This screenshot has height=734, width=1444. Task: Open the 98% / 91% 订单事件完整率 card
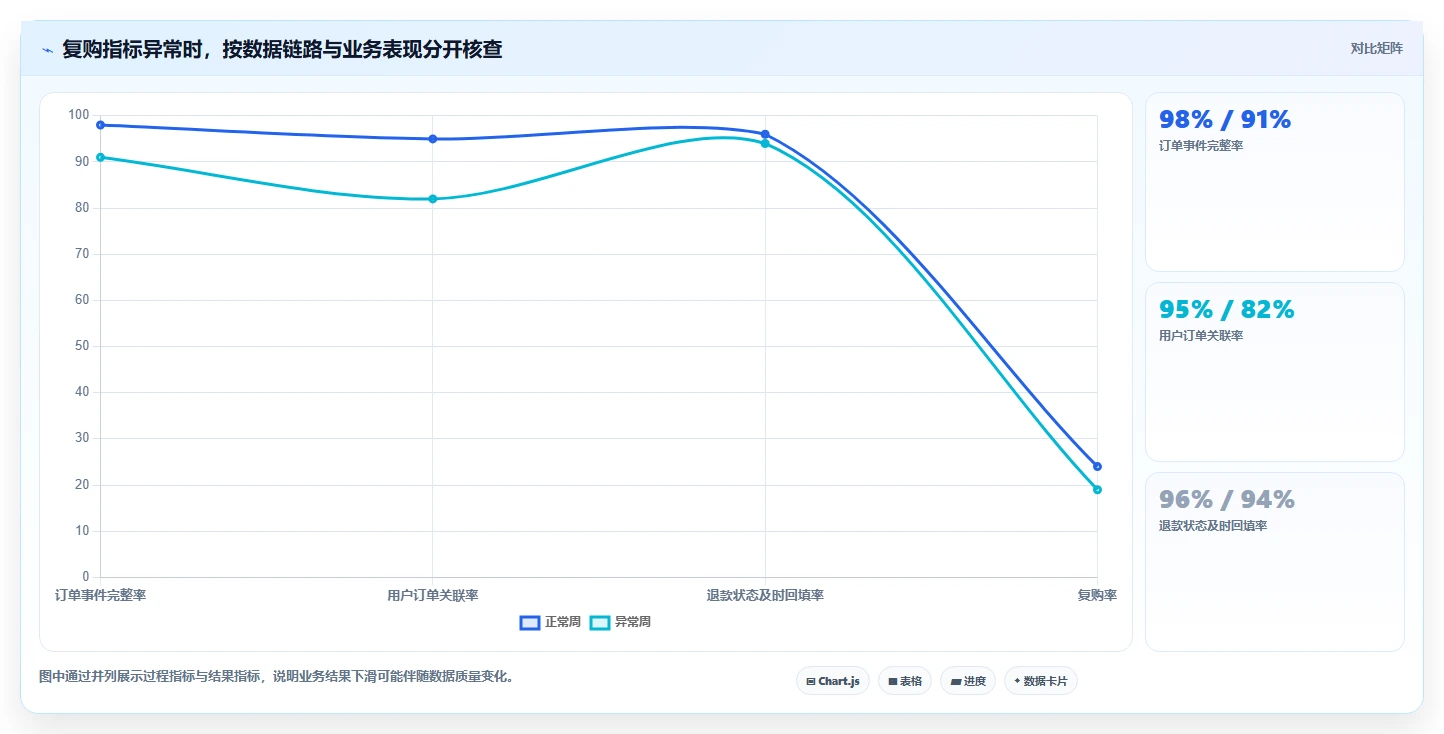click(1275, 182)
